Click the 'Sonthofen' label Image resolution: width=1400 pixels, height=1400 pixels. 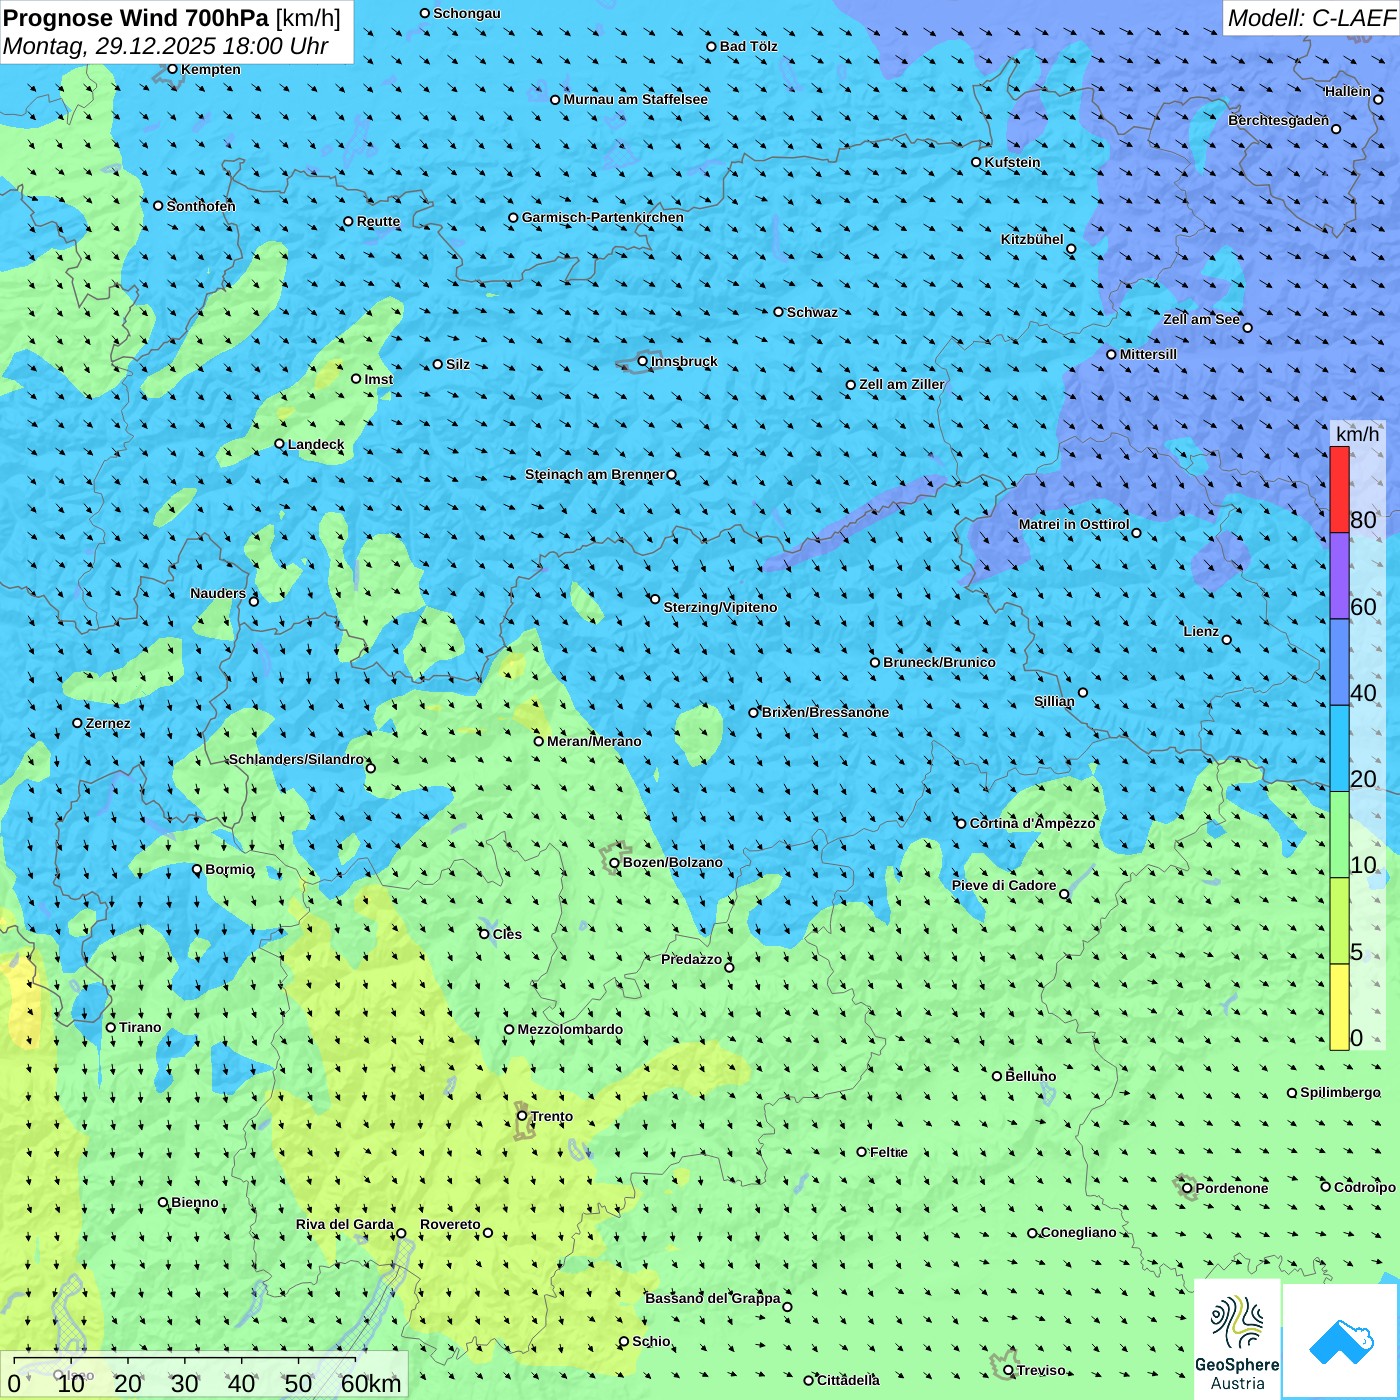[201, 206]
